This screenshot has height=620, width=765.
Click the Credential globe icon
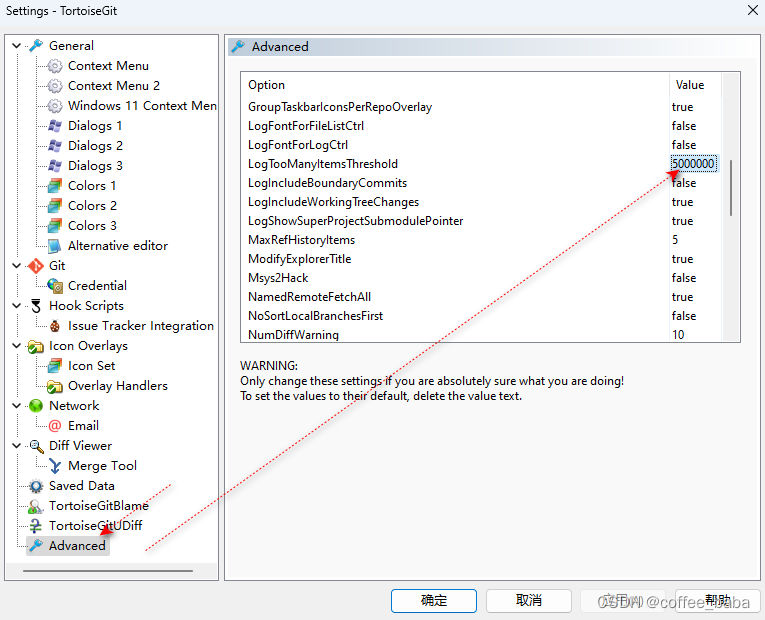[55, 286]
